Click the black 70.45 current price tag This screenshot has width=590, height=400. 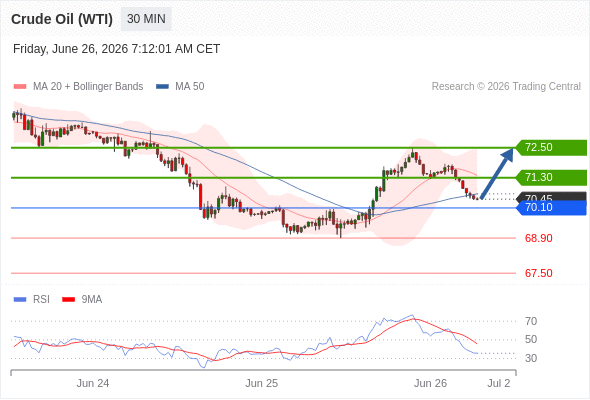coord(551,196)
